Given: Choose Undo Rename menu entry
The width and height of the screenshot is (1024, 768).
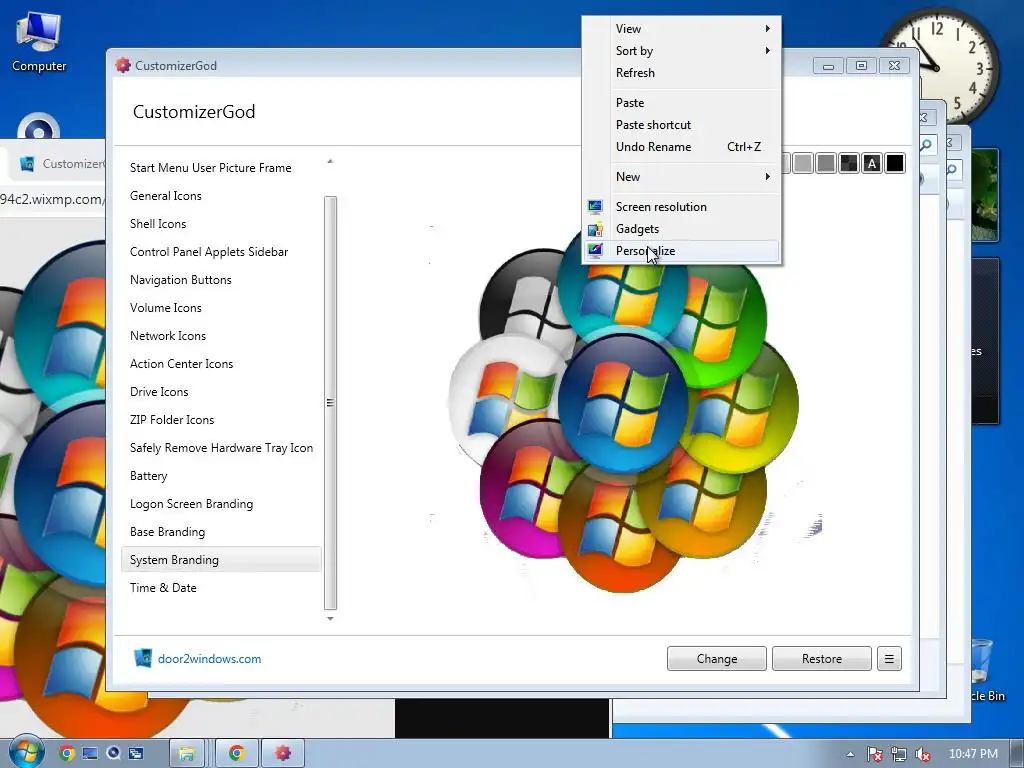Looking at the screenshot, I should click(681, 147).
